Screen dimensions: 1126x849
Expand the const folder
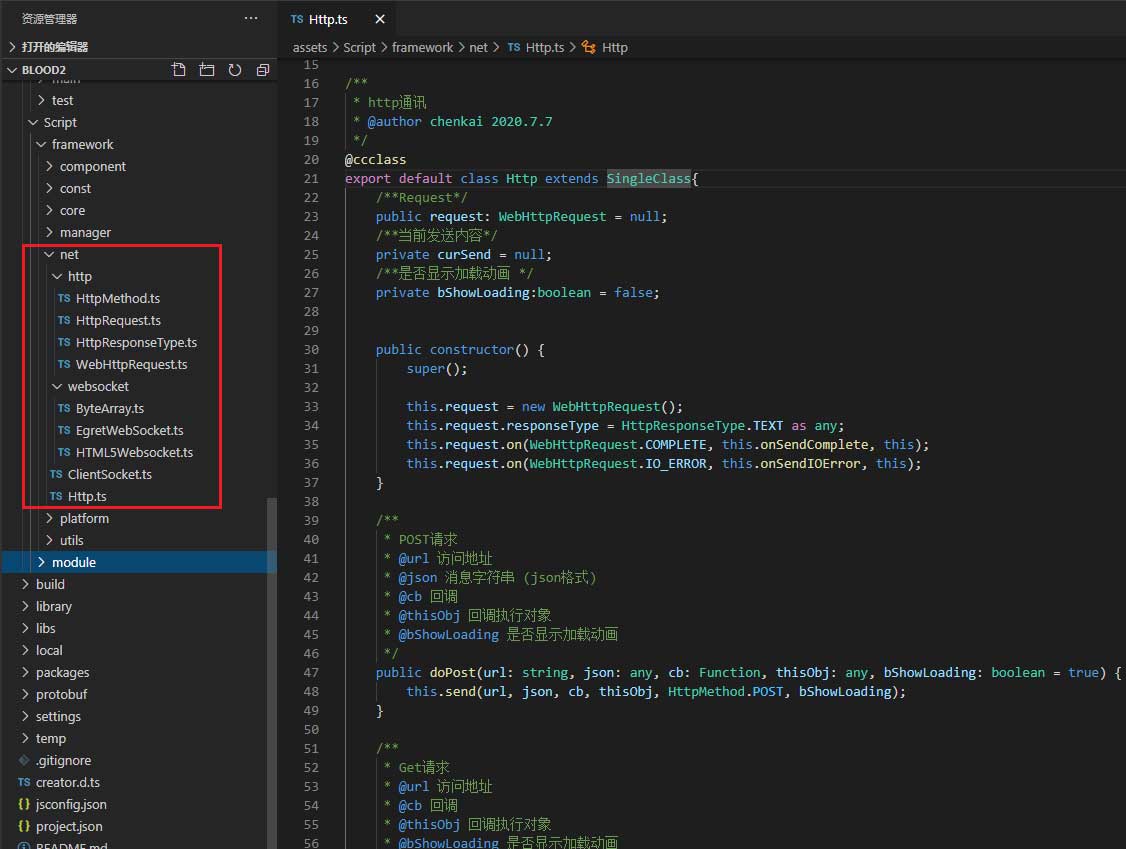49,188
